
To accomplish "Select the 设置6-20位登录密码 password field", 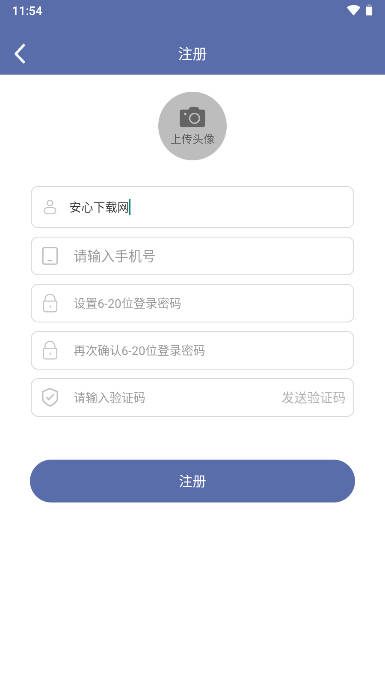I will [192, 303].
